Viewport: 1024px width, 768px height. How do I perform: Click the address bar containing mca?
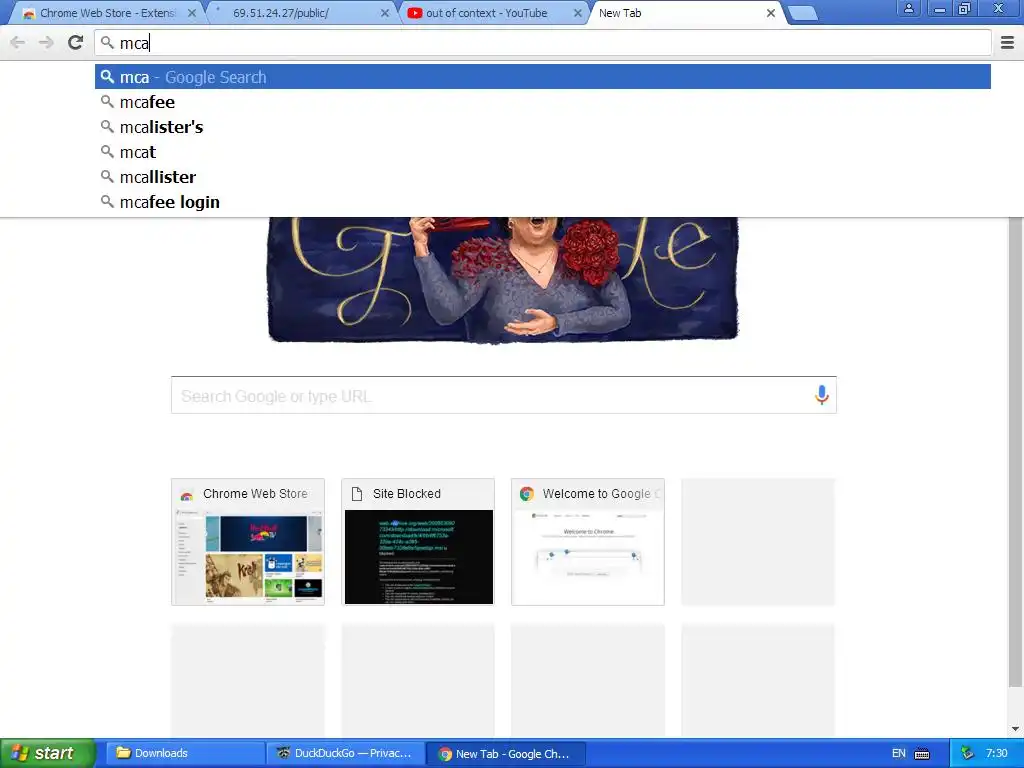[x=543, y=43]
